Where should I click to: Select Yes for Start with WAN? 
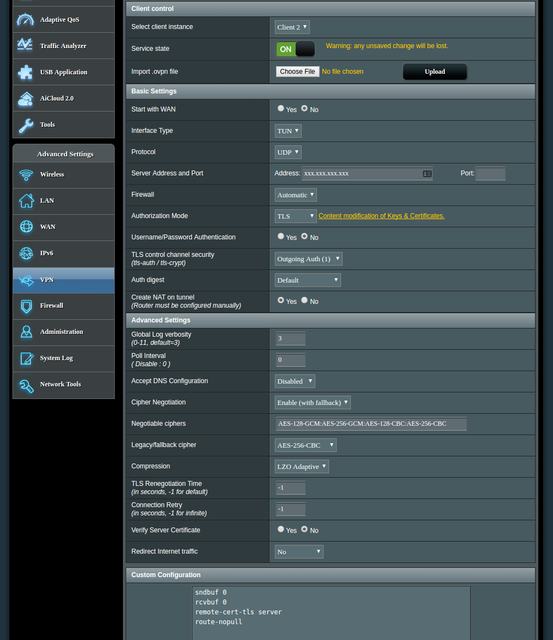[x=281, y=108]
